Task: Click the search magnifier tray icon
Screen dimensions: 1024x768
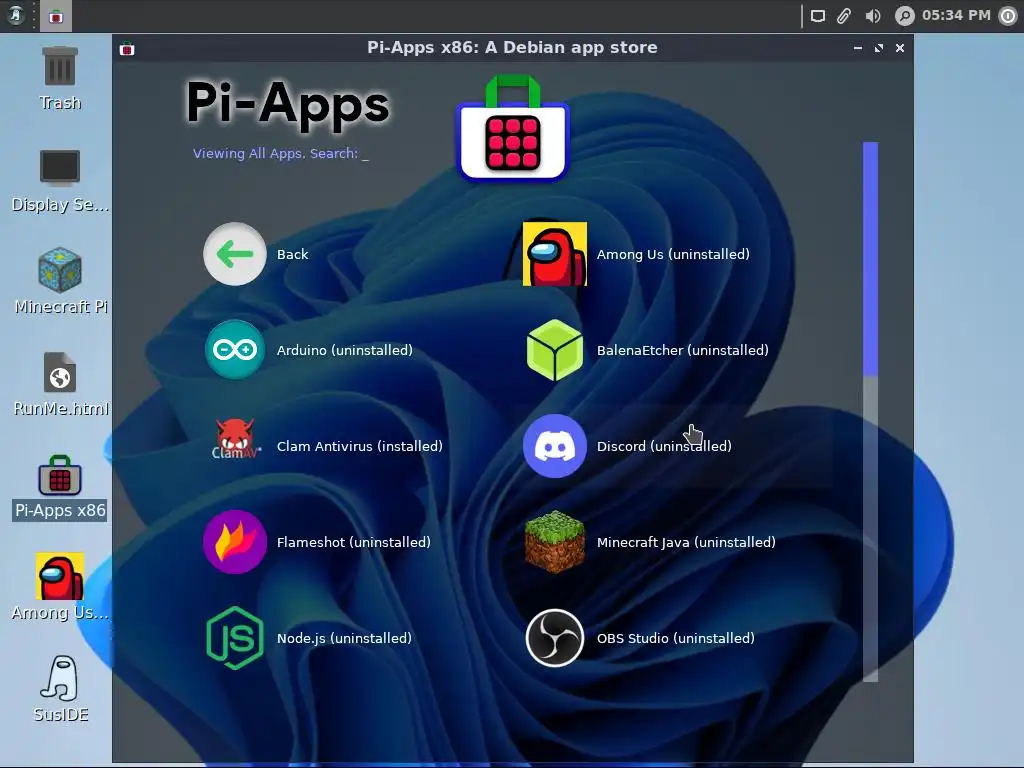Action: [x=904, y=16]
